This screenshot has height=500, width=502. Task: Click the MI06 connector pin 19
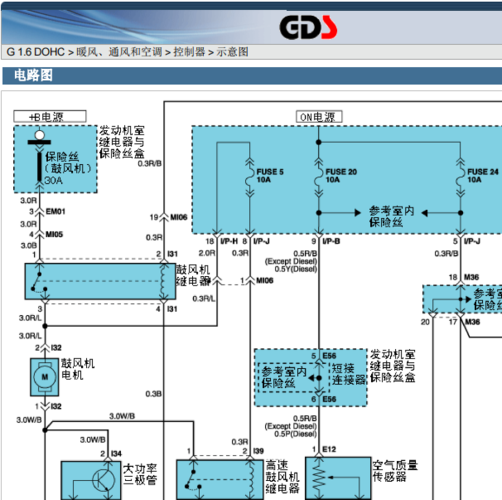[x=163, y=217]
